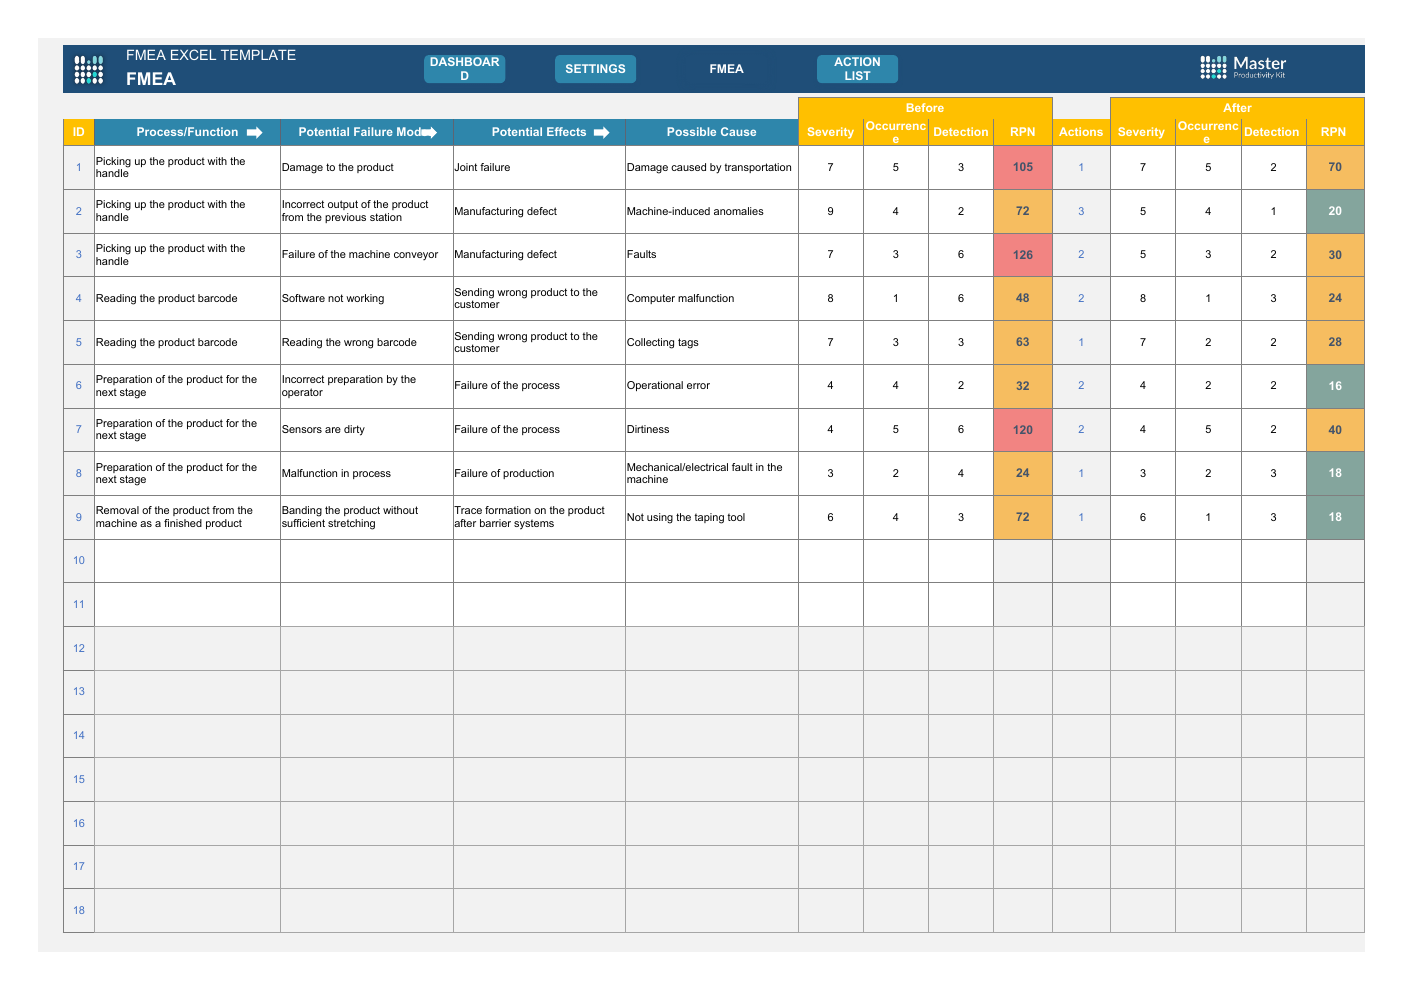The width and height of the screenshot is (1404, 993).
Task: Select 'Dirtiness' cause cell
Action: 712,429
